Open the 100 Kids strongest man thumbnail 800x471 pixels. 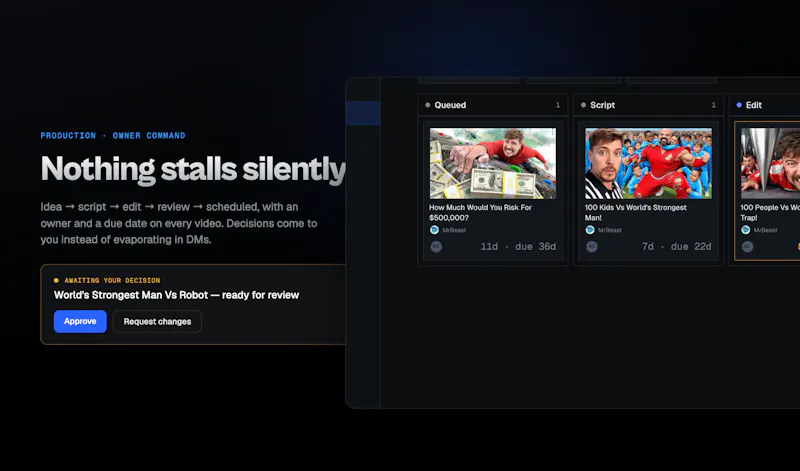tap(648, 163)
